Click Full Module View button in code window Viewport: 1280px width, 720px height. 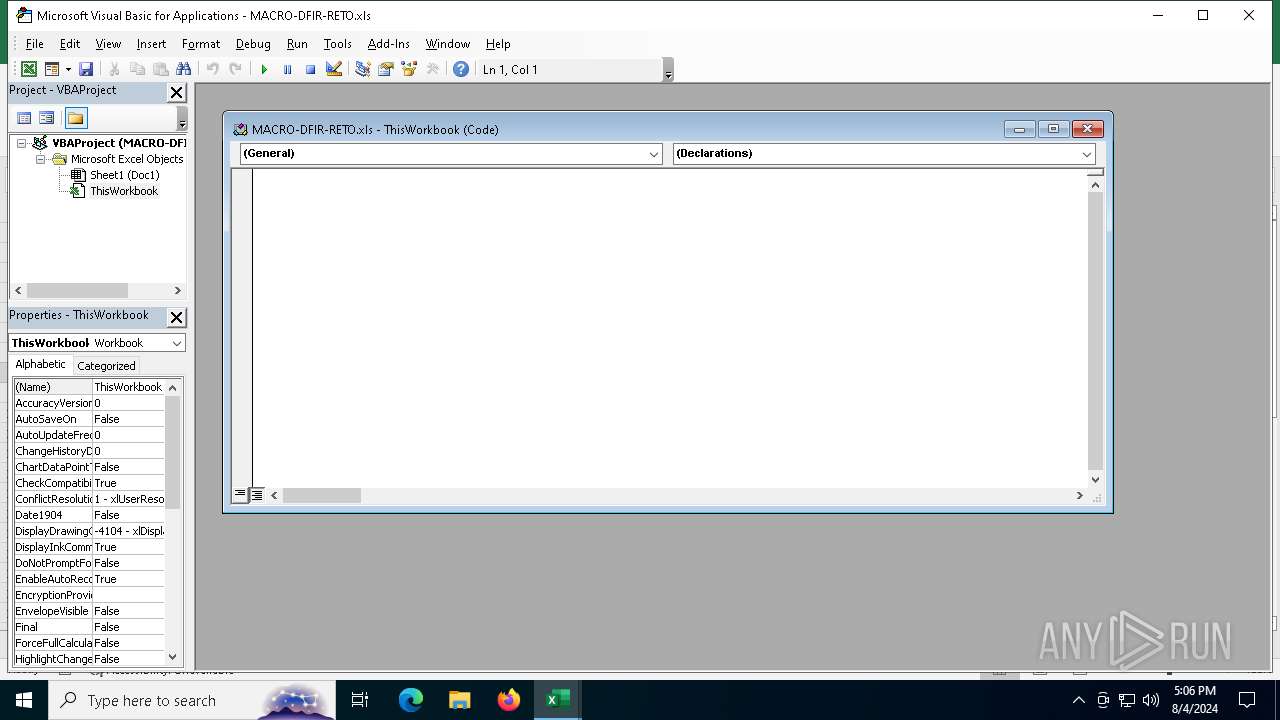tap(257, 495)
